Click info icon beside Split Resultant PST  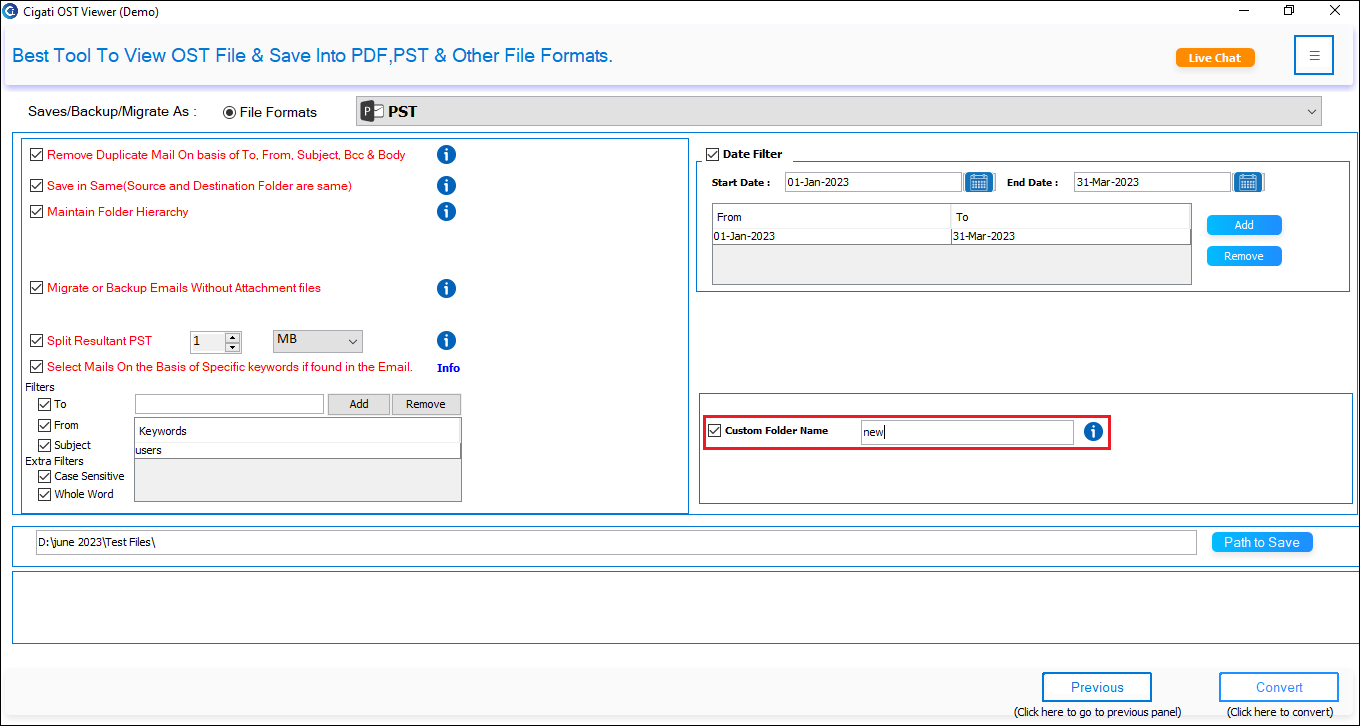446,341
